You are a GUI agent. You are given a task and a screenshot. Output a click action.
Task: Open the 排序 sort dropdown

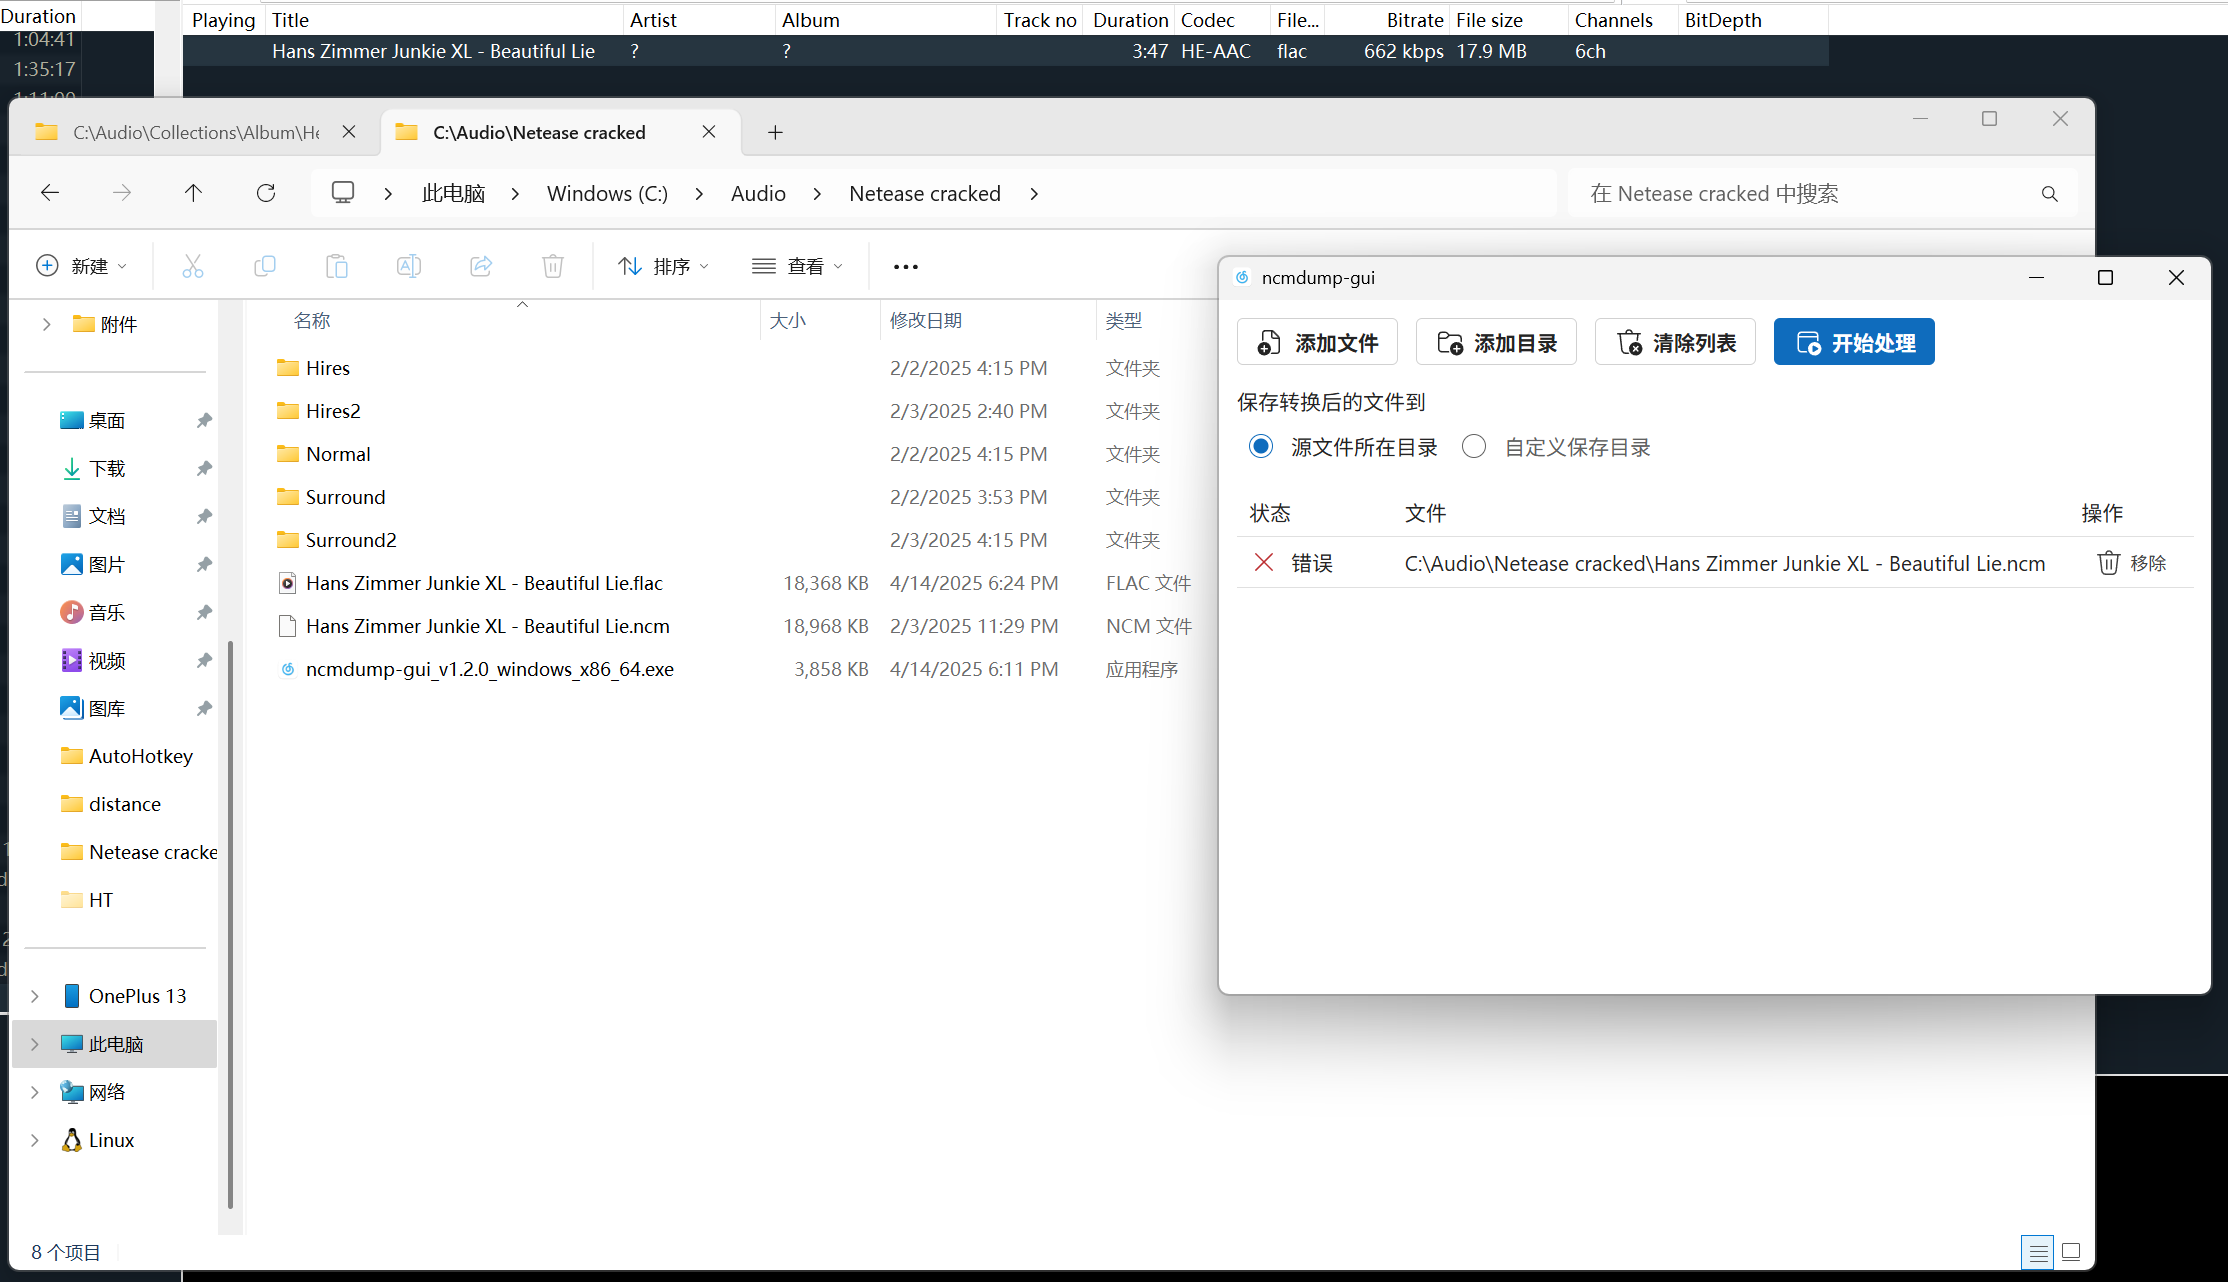(664, 266)
